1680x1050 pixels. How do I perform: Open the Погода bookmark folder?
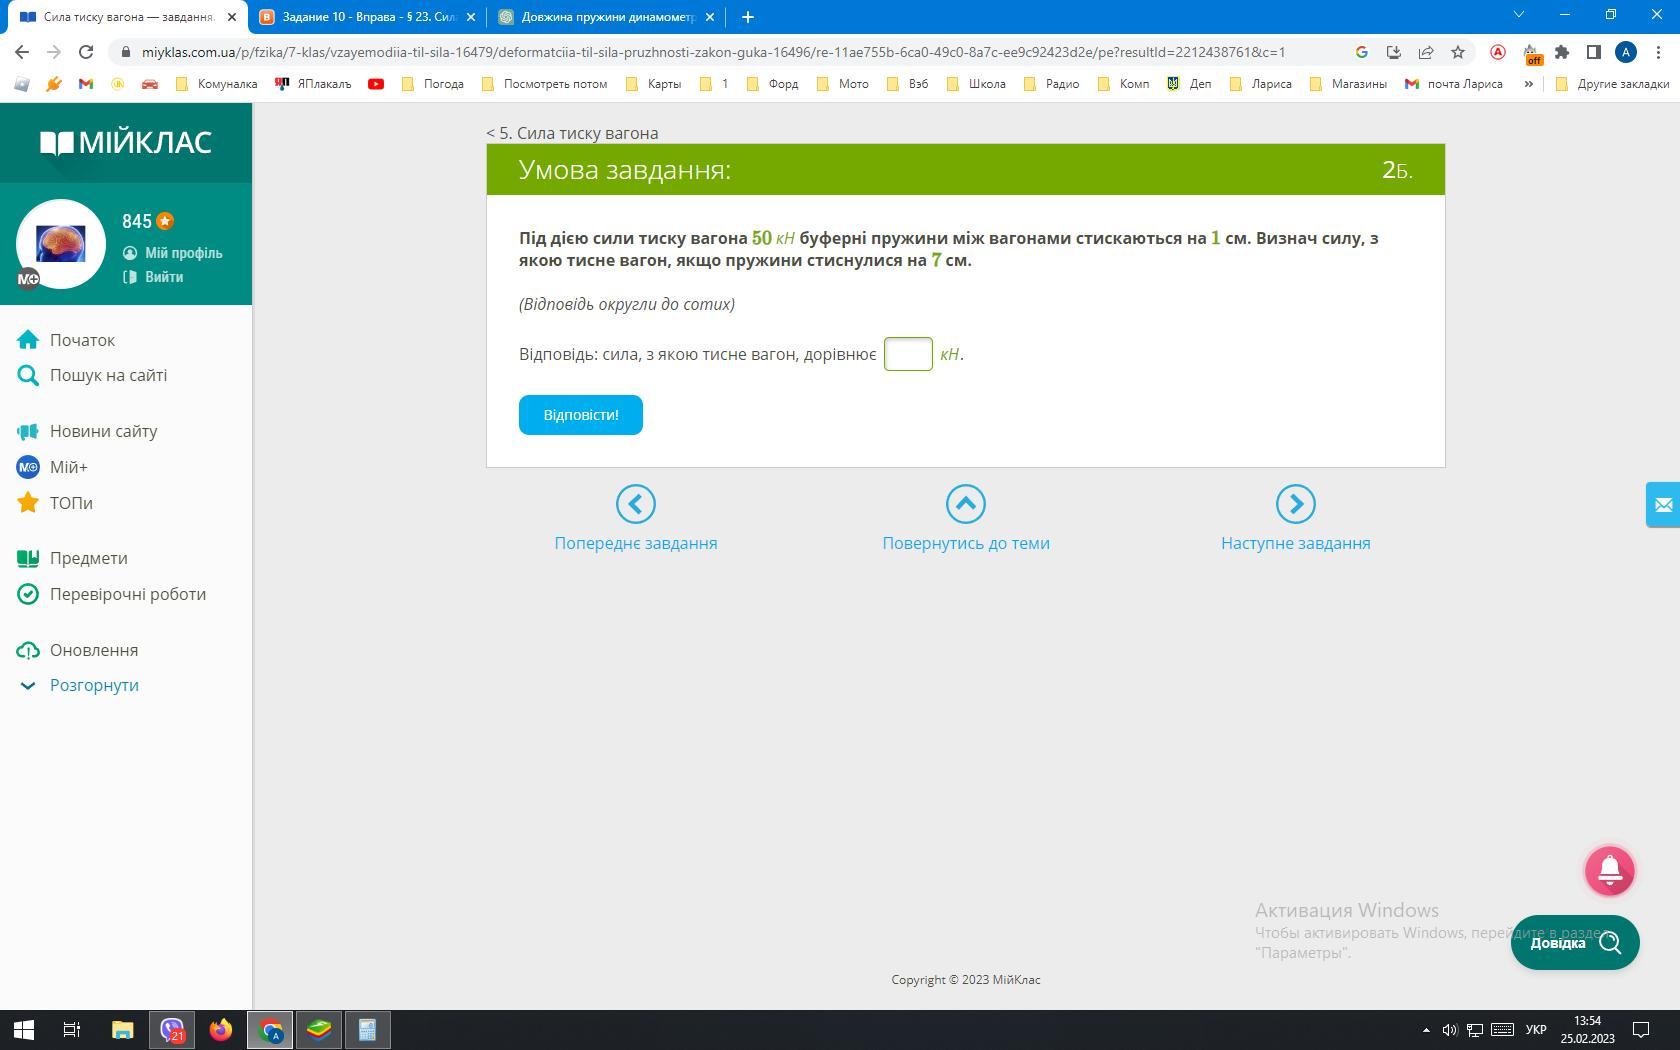(x=433, y=84)
